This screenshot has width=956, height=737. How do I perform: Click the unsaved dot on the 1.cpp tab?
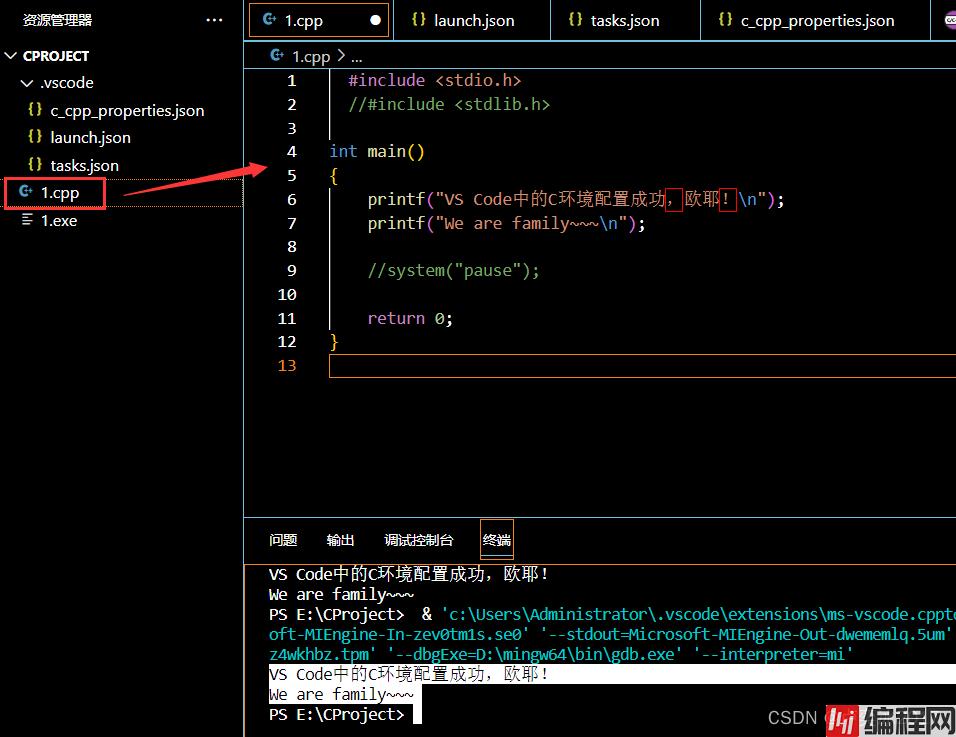click(376, 20)
